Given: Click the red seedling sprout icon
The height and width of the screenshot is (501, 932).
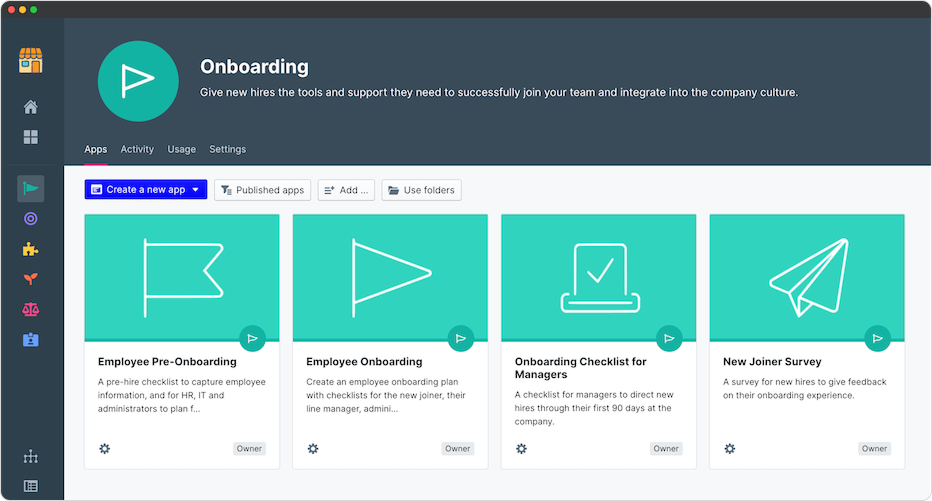Looking at the screenshot, I should tap(31, 279).
